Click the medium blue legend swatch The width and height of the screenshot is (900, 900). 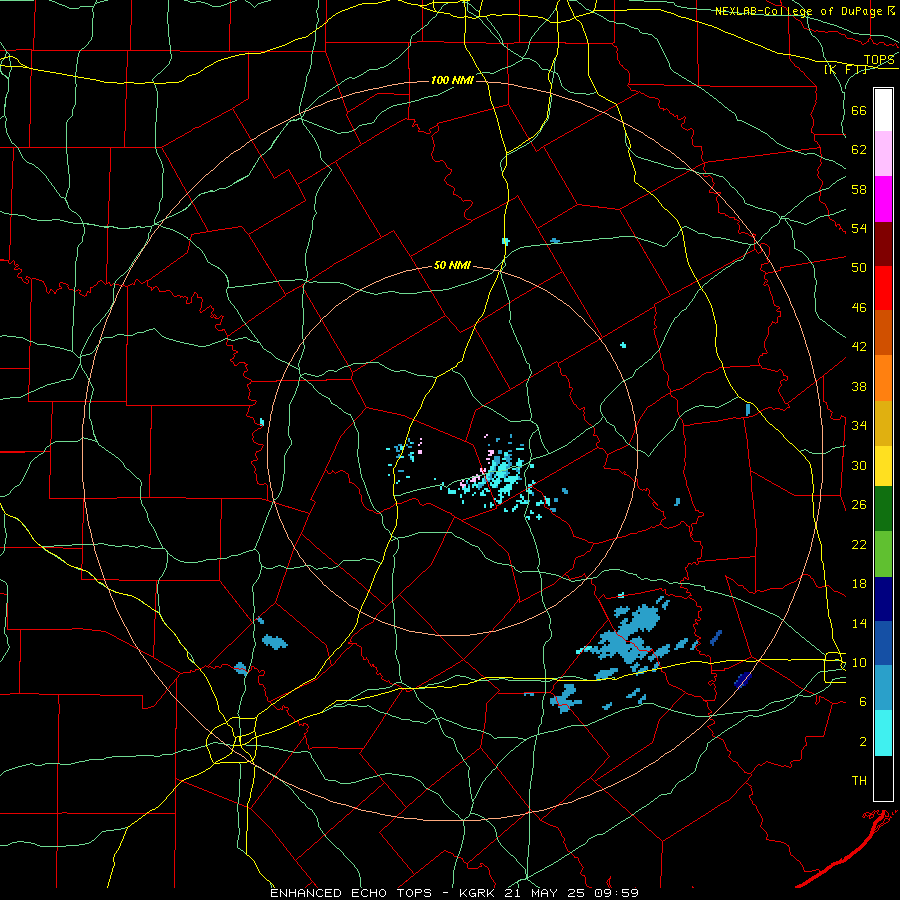(x=883, y=643)
